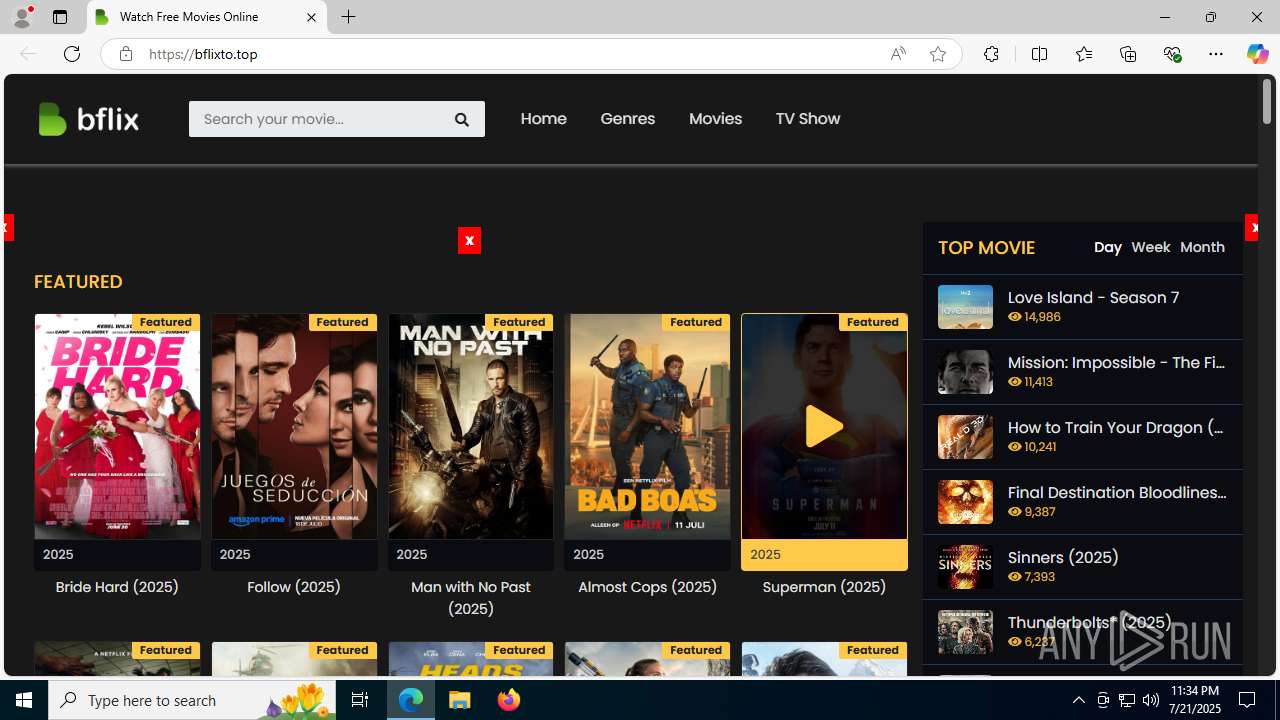Launch Firefox from taskbar
The height and width of the screenshot is (720, 1280).
coord(509,700)
